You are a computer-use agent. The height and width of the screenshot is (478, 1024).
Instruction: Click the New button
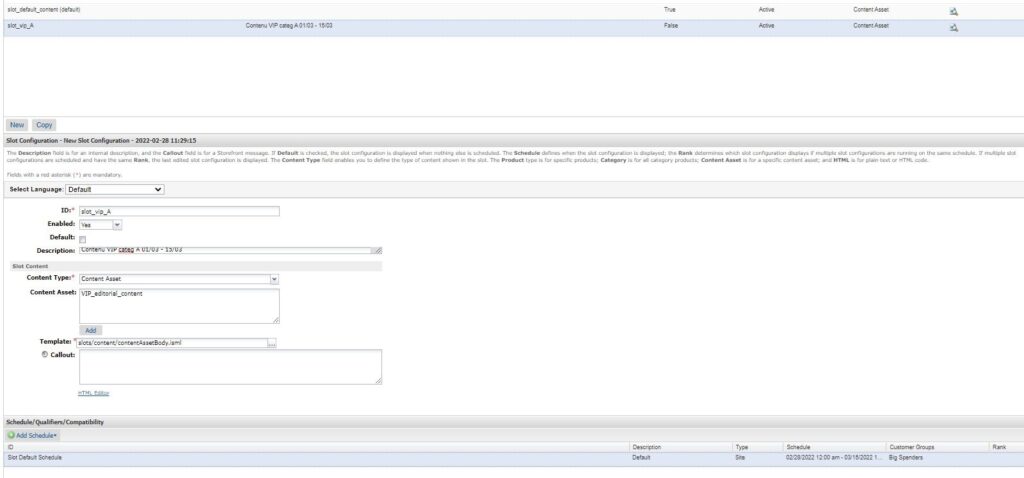(17, 125)
